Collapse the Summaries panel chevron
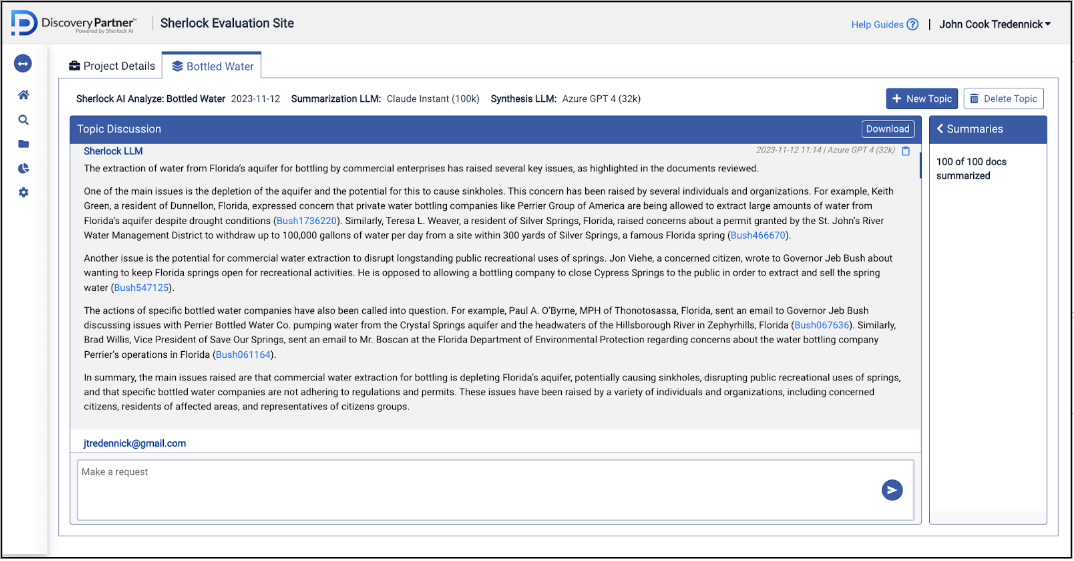Screen dimensions: 1074x561 coord(940,129)
